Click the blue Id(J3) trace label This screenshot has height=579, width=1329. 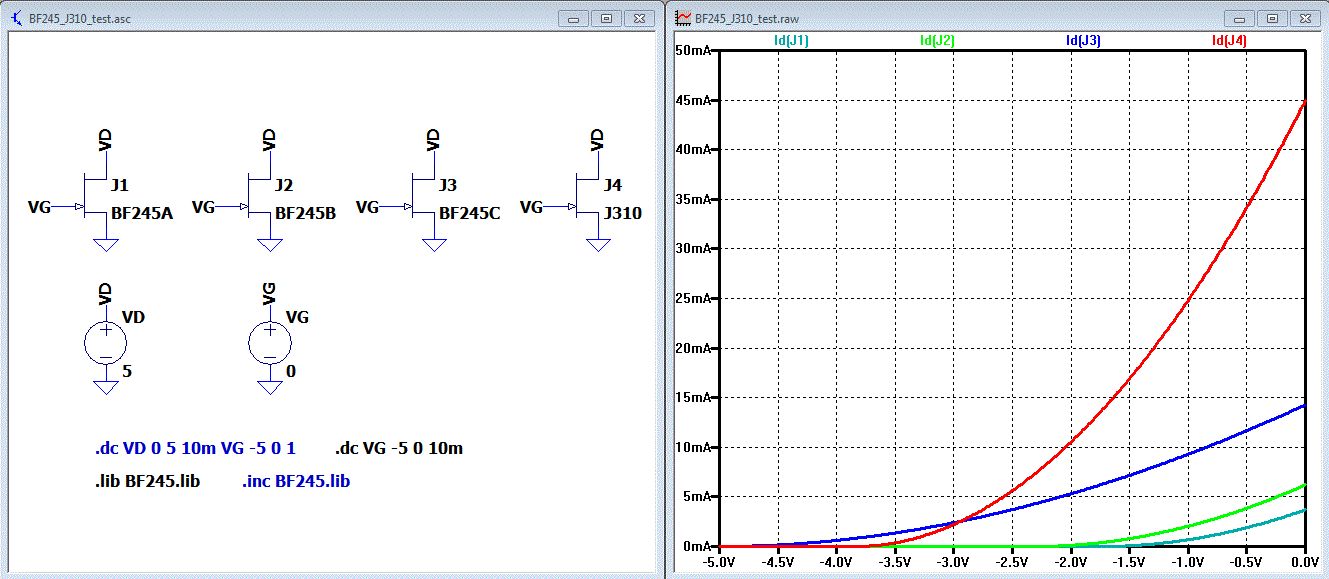[1083, 41]
